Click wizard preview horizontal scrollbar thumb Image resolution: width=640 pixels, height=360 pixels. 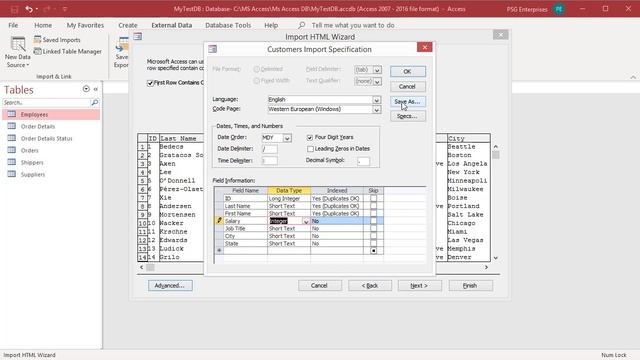(x=150, y=267)
